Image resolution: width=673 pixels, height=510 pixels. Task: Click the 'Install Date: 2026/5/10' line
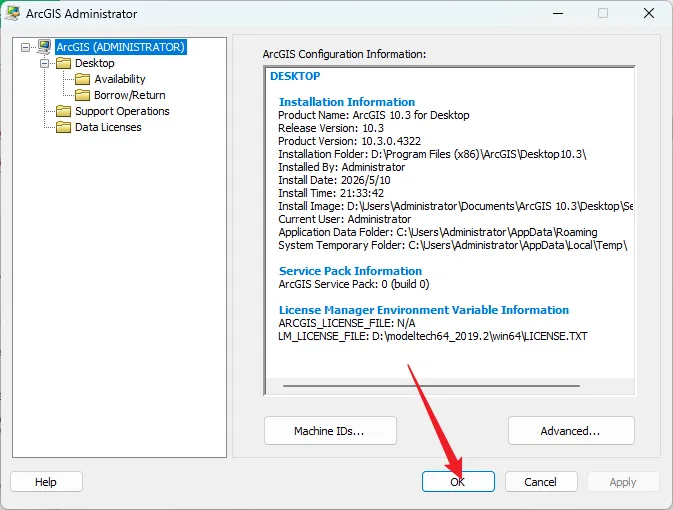334,180
